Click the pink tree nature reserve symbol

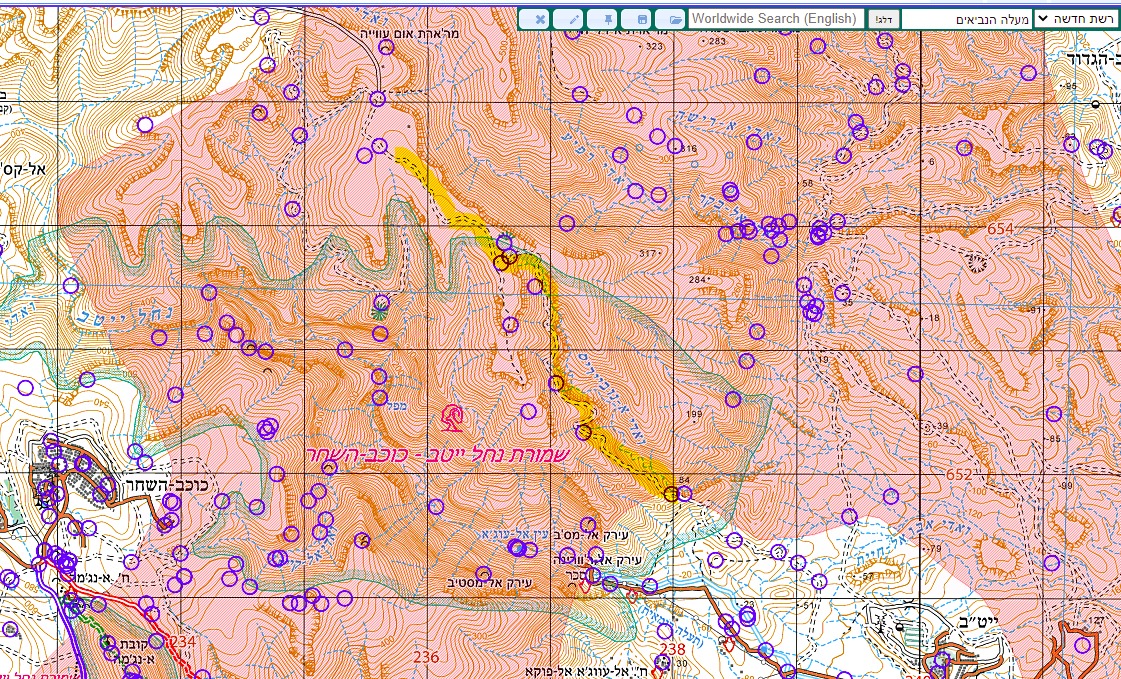click(453, 417)
